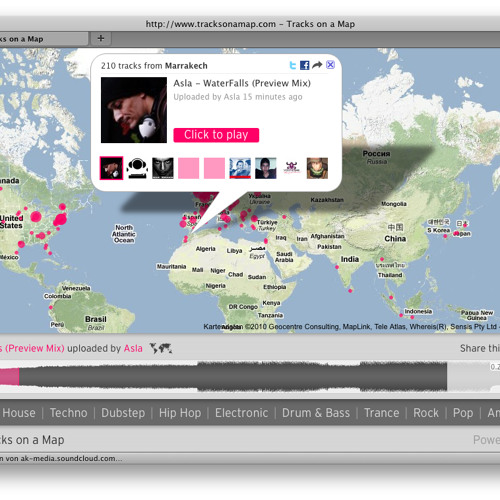Select the first blank pink thumbnail

click(x=188, y=168)
